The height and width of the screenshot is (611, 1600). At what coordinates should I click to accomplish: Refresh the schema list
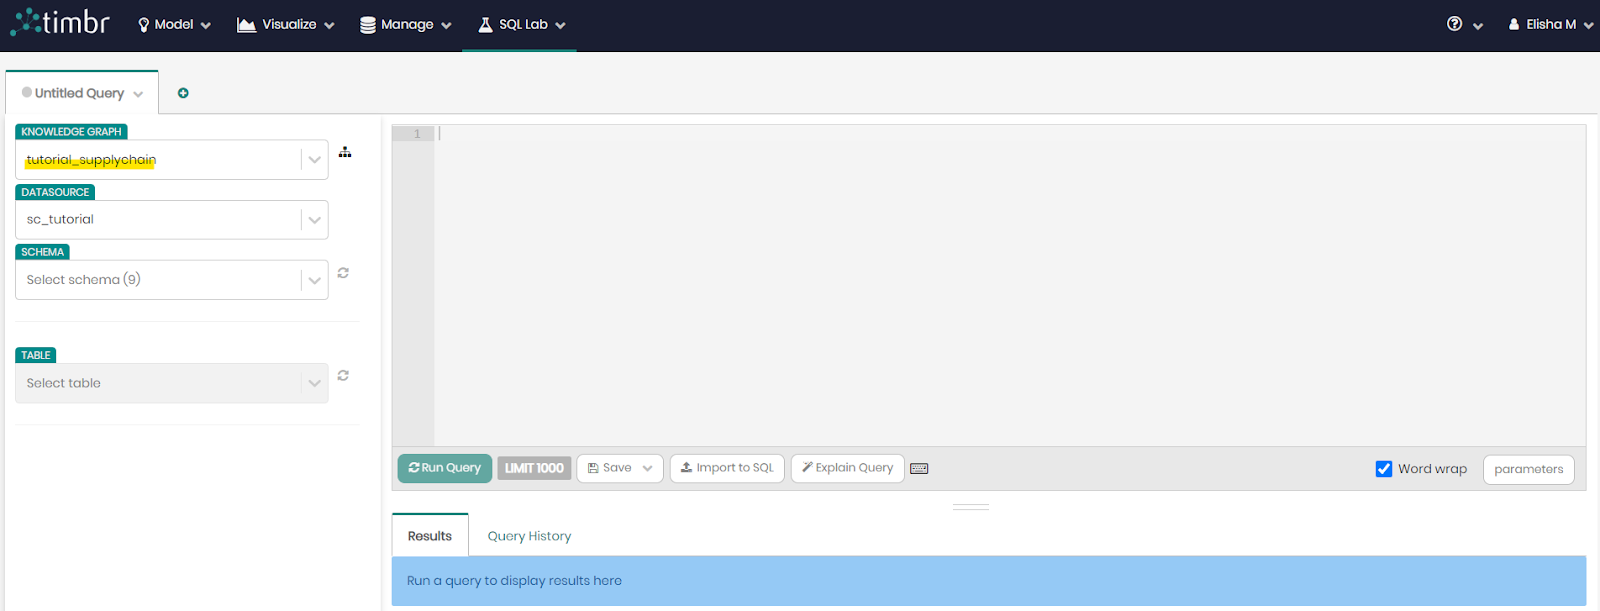point(343,273)
